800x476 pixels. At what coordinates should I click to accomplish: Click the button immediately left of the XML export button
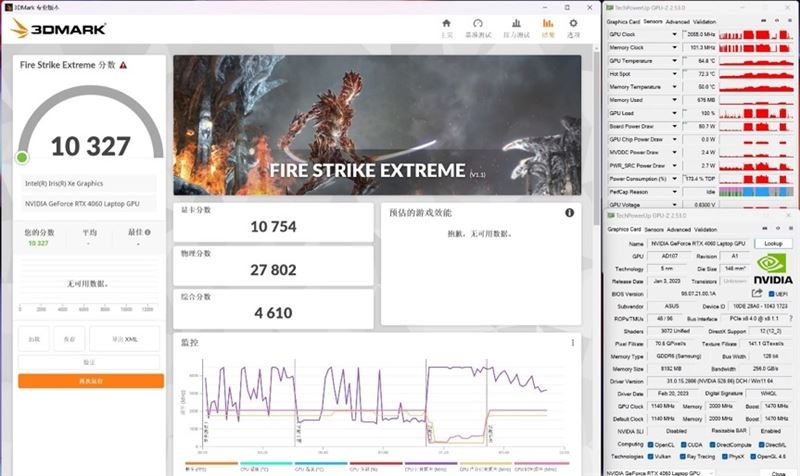point(69,339)
